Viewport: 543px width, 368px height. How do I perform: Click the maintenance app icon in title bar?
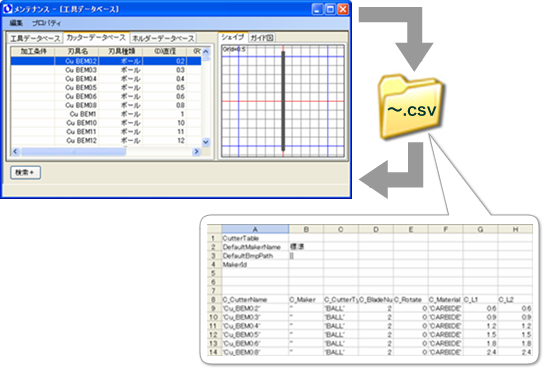[x=7, y=9]
